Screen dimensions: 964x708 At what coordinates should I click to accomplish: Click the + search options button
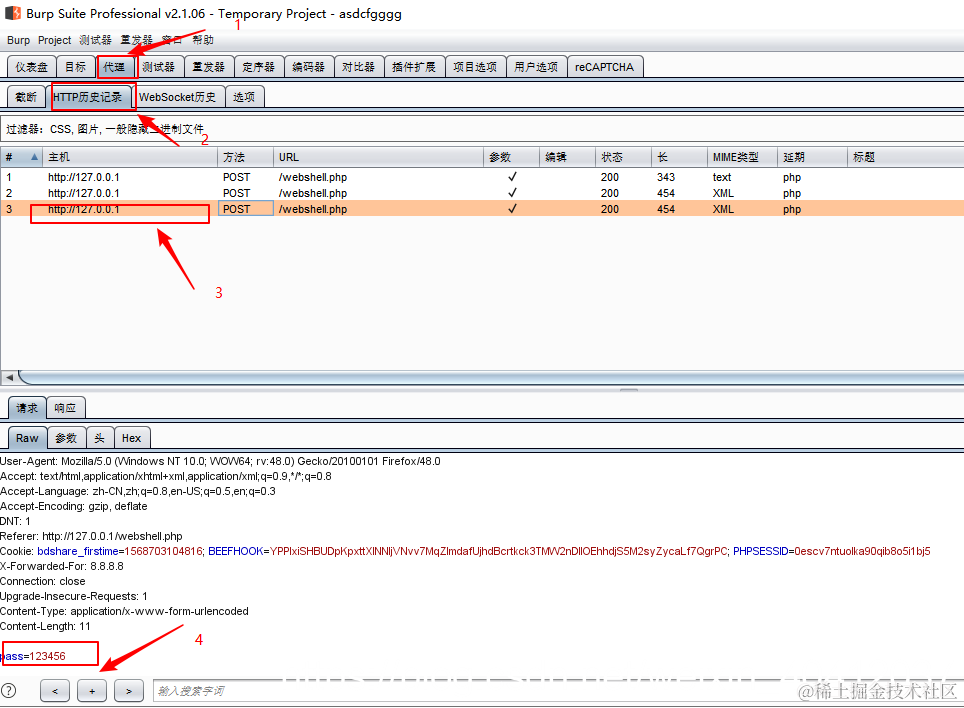[92, 691]
